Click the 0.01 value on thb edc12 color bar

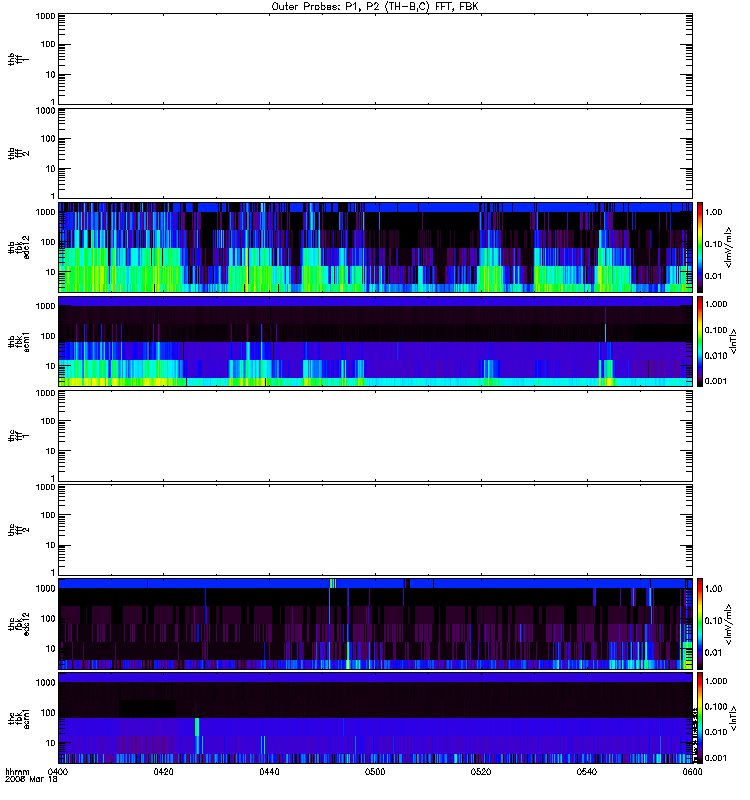(713, 276)
